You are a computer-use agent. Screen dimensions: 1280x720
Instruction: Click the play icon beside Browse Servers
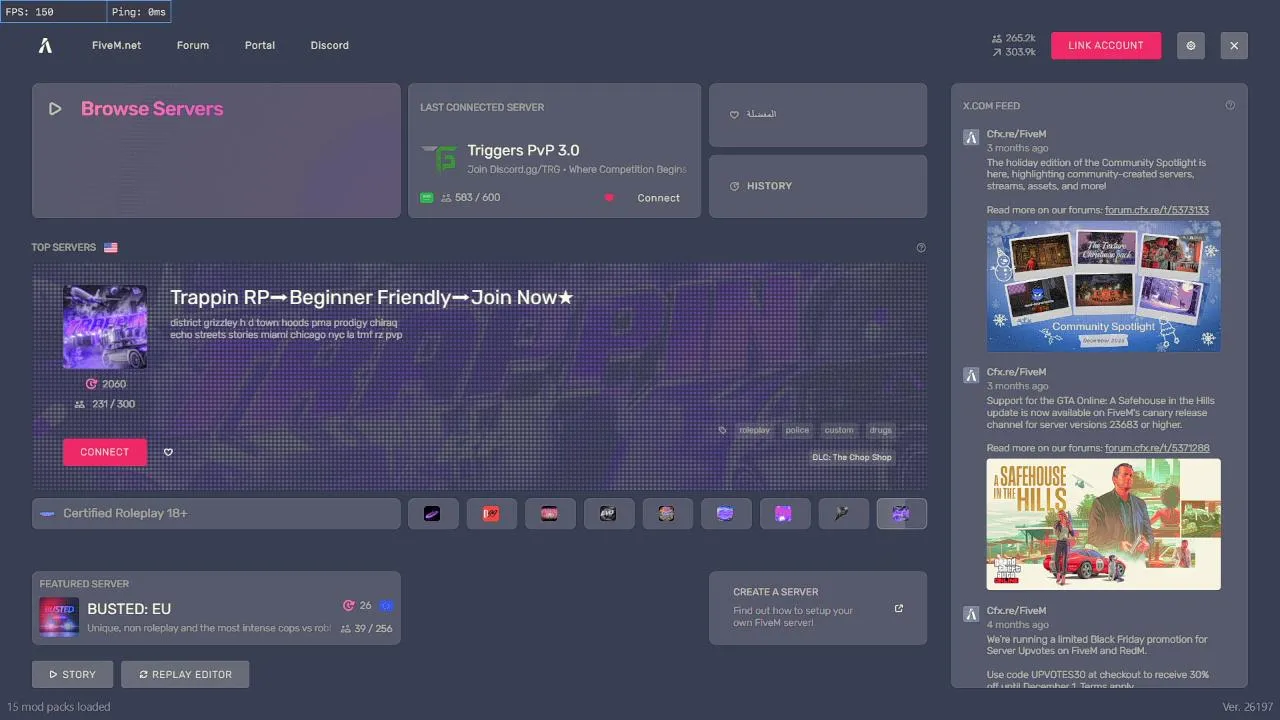point(55,109)
